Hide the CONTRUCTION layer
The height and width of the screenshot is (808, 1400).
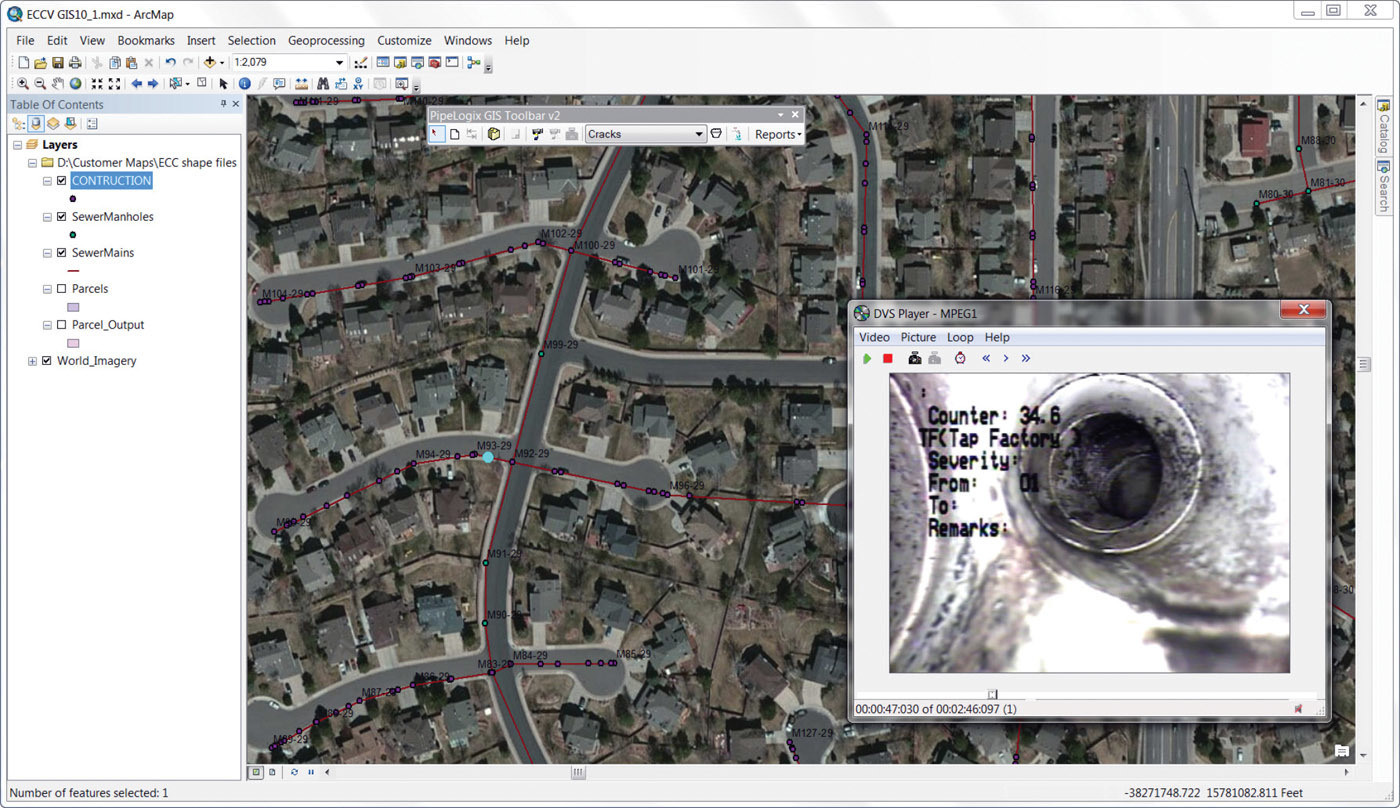[x=62, y=180]
